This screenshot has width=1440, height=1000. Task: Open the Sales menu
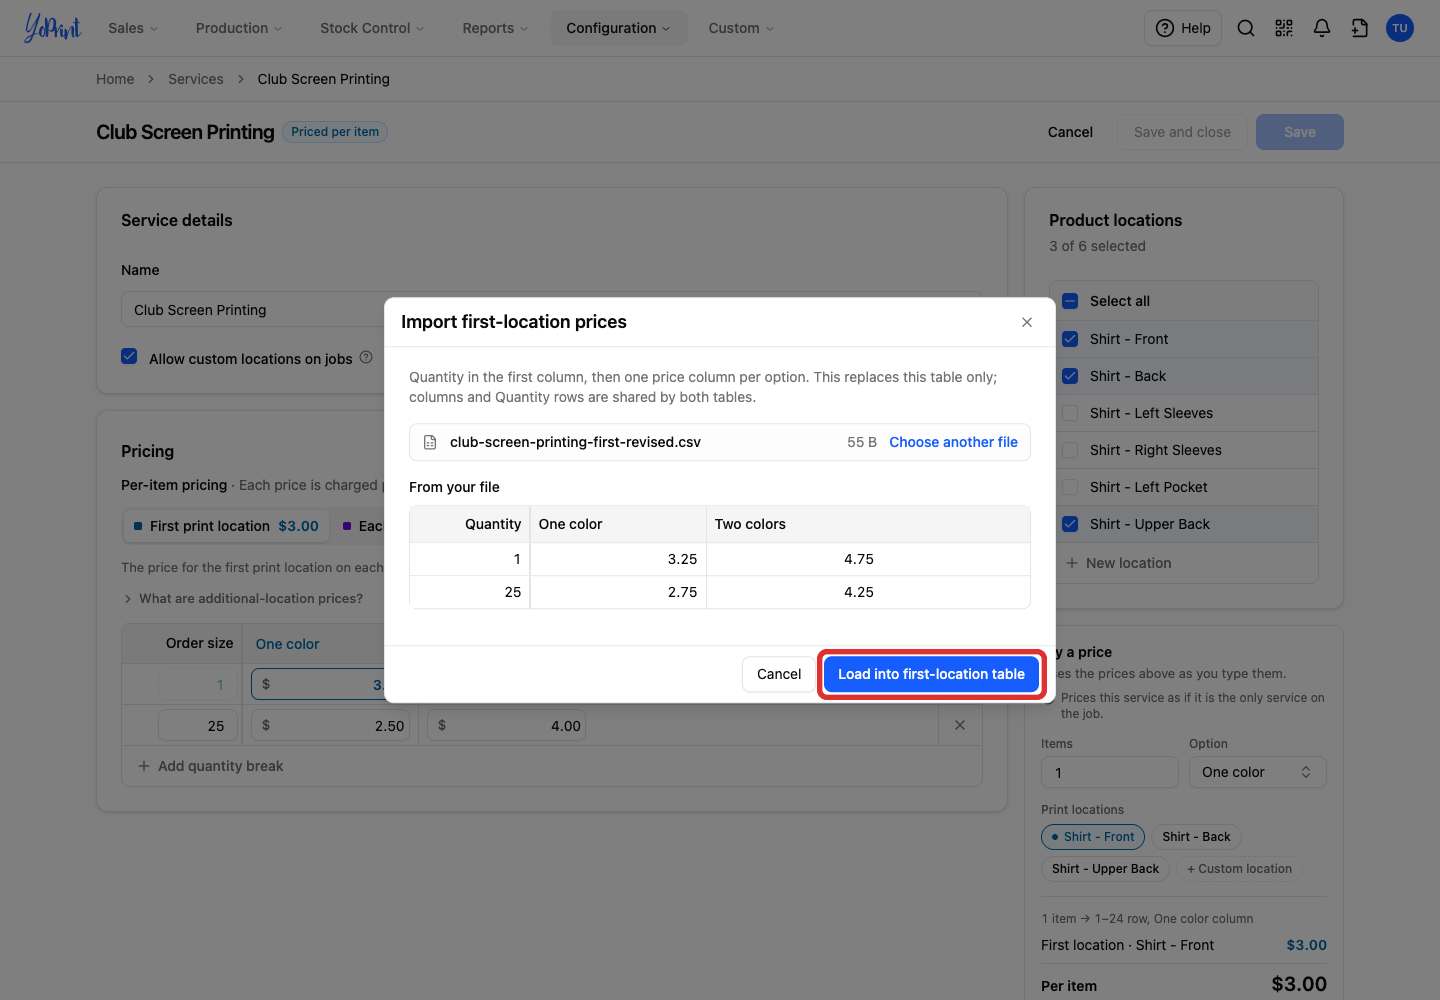pos(133,28)
